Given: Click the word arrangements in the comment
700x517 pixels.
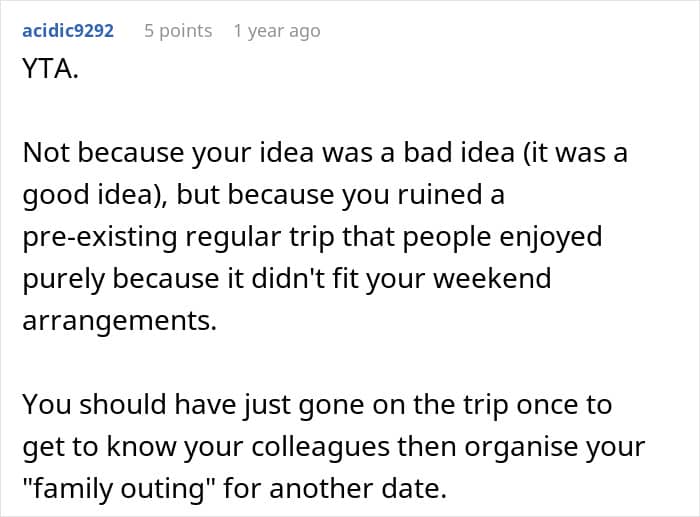Looking at the screenshot, I should point(119,321).
